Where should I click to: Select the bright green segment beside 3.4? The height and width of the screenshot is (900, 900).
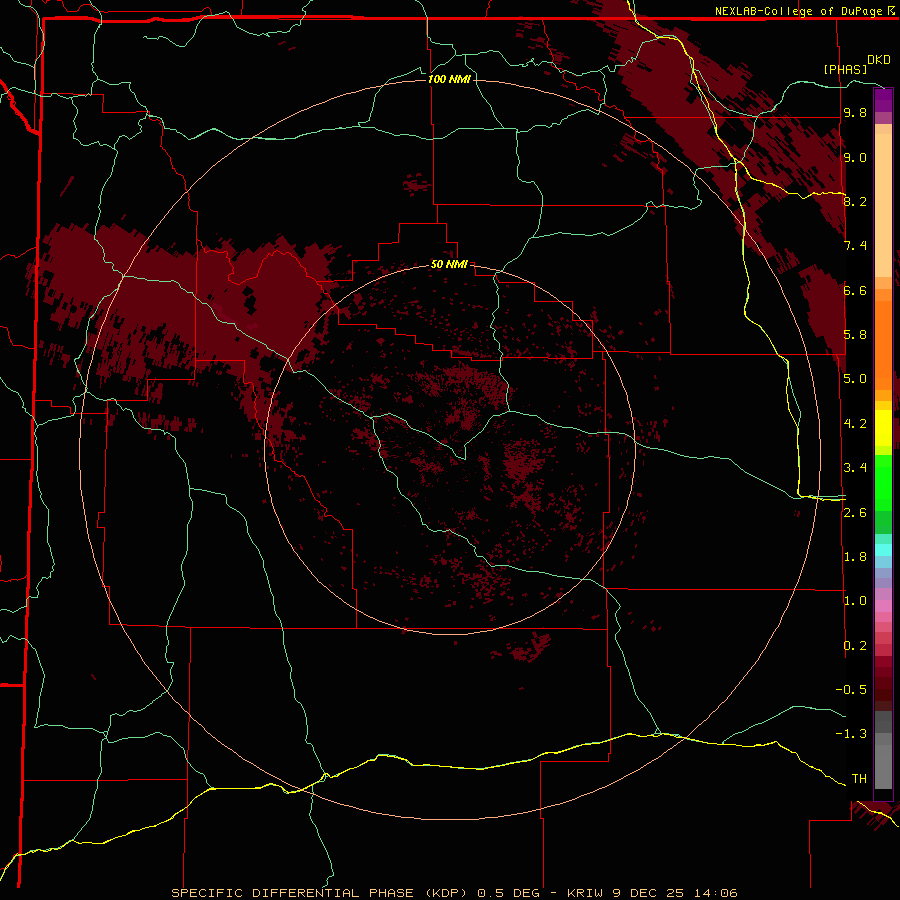(883, 482)
